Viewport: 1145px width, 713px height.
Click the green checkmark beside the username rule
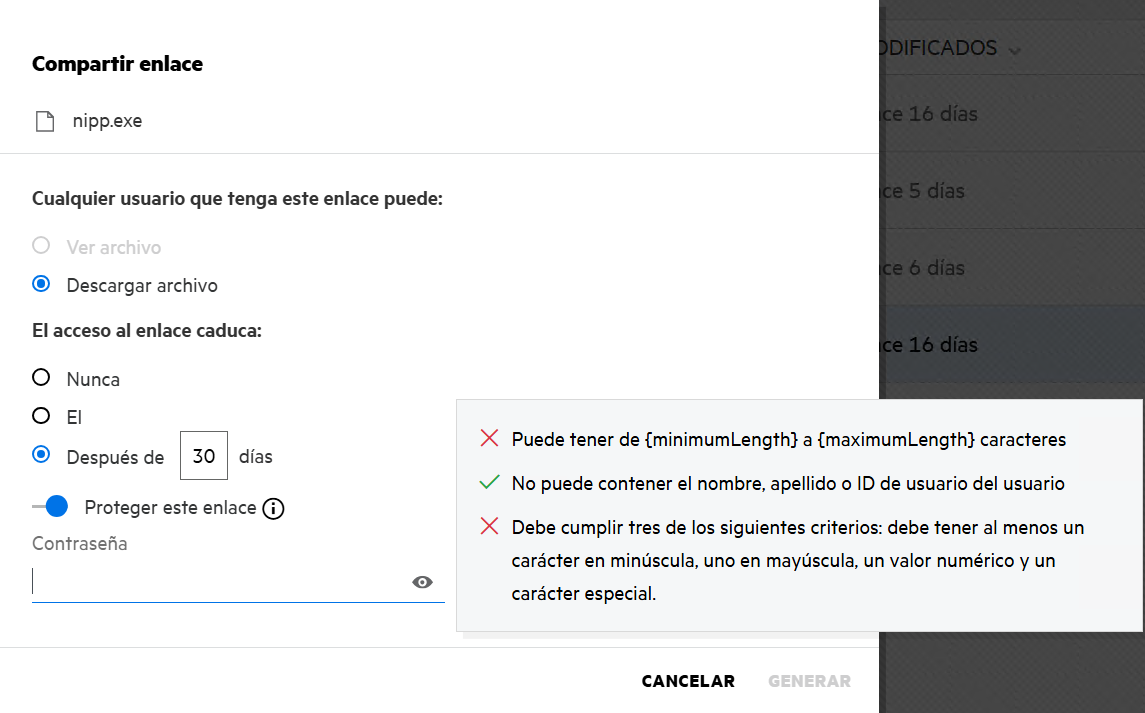tap(489, 483)
